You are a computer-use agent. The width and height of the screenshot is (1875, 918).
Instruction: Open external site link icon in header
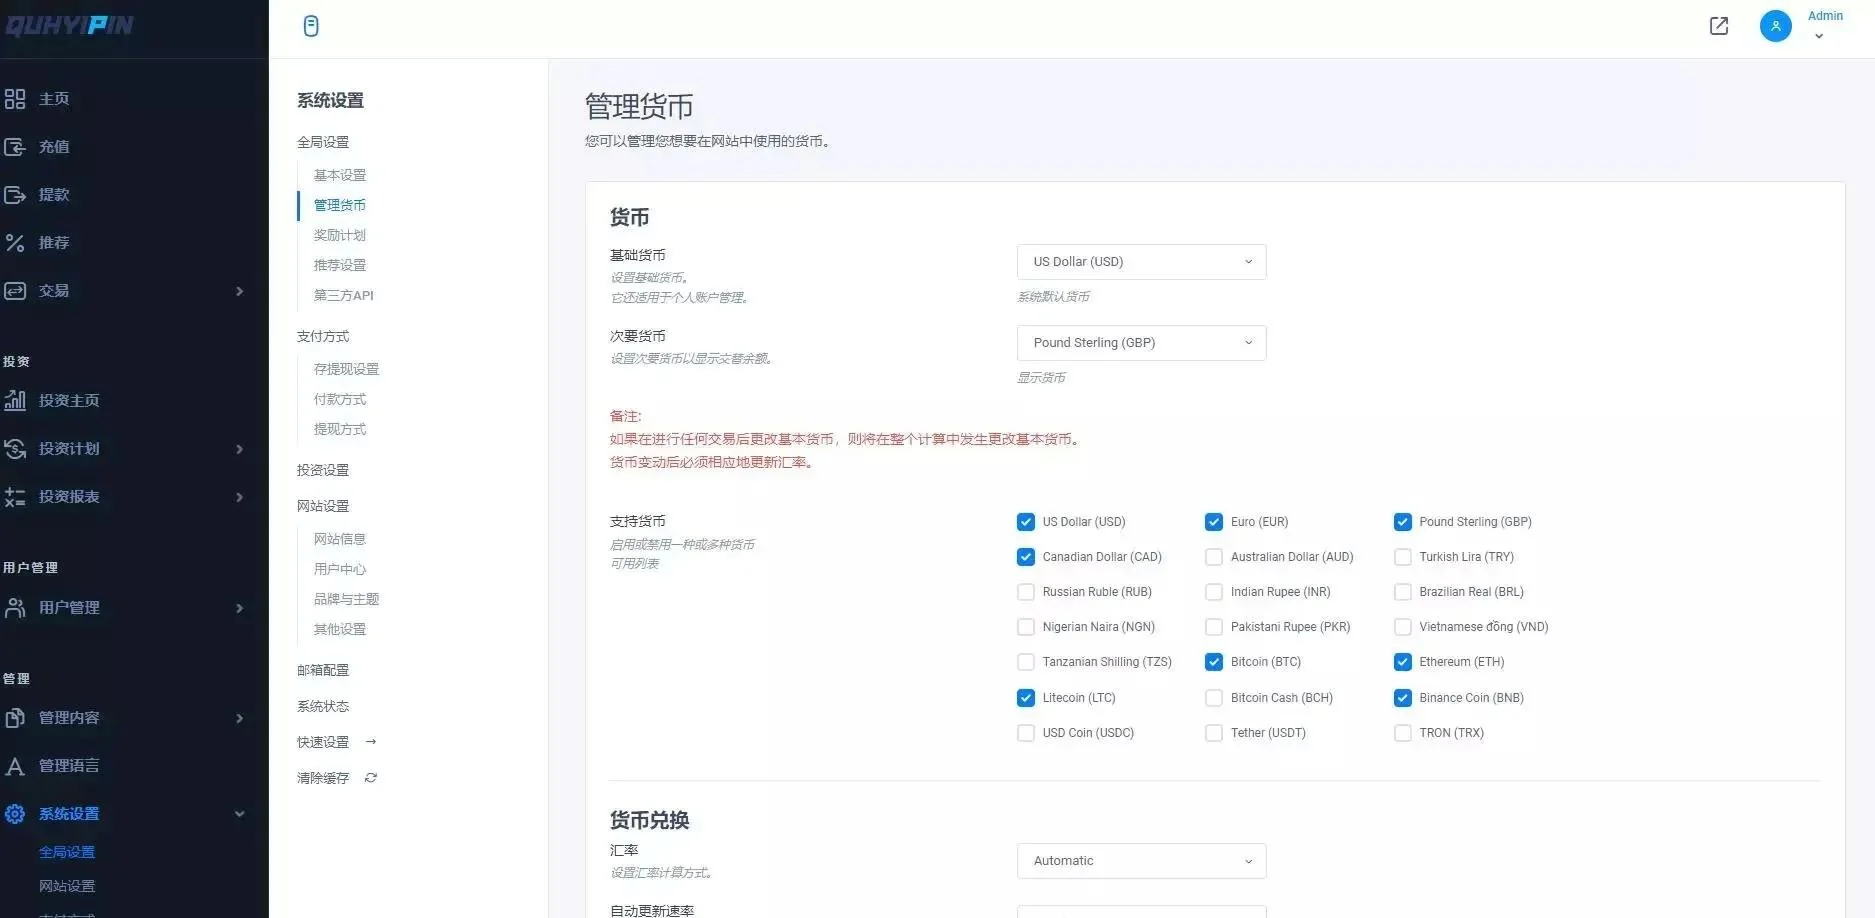coord(1718,26)
